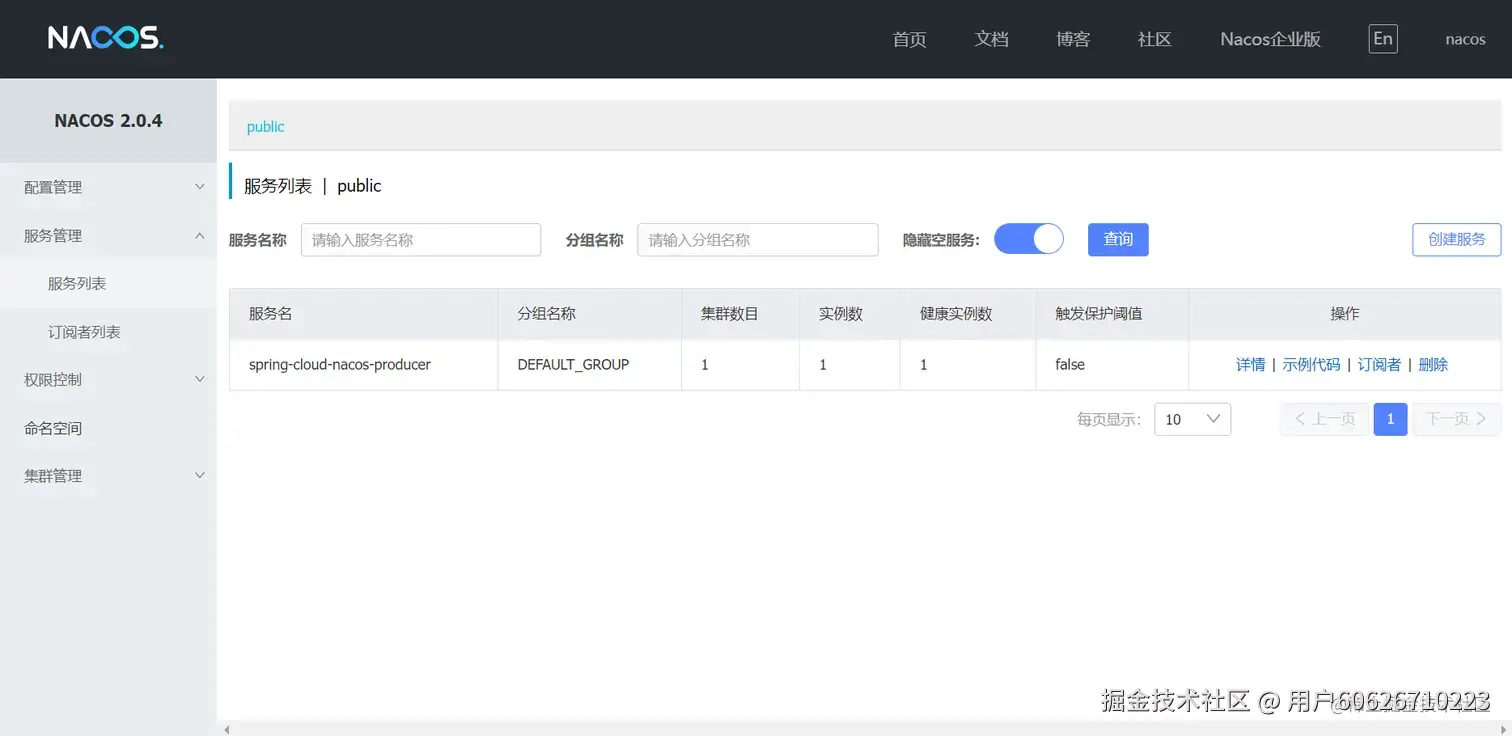Switch language with the En button
This screenshot has height=736, width=1512.
point(1383,39)
